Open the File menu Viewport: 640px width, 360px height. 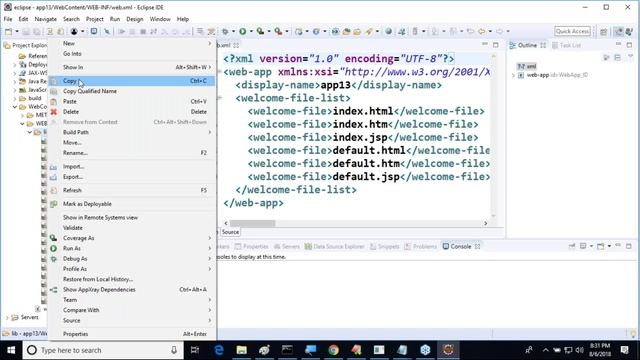[8, 19]
